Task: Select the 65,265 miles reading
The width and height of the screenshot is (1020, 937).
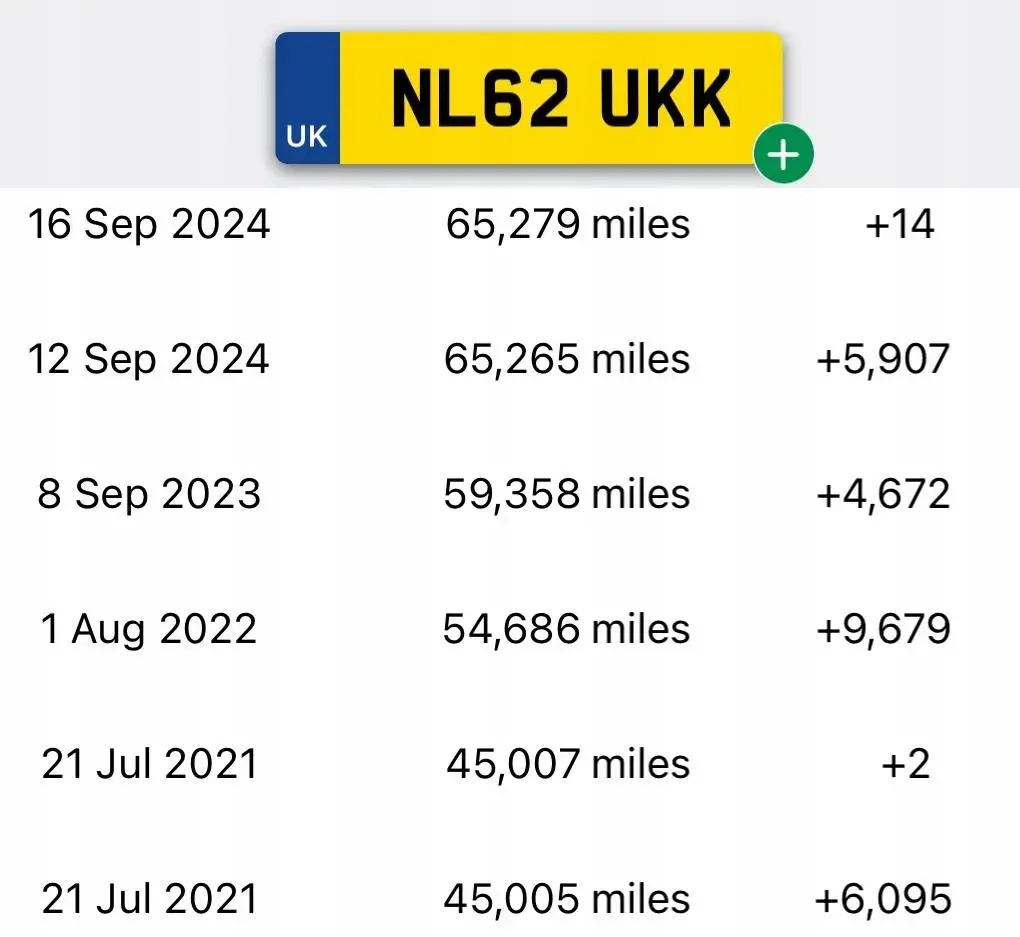Action: point(567,359)
